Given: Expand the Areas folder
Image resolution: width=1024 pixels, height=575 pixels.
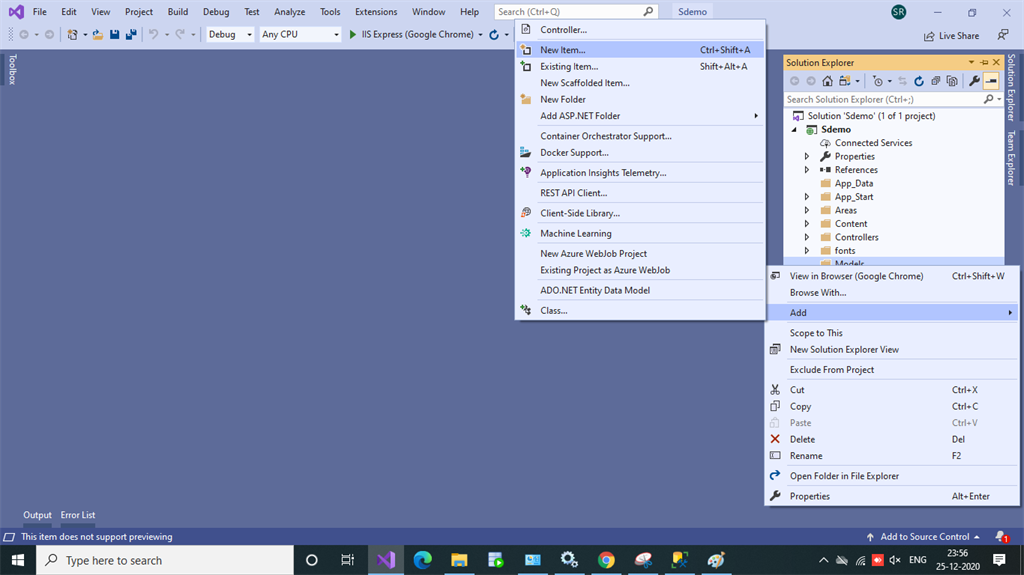Looking at the screenshot, I should pos(807,210).
